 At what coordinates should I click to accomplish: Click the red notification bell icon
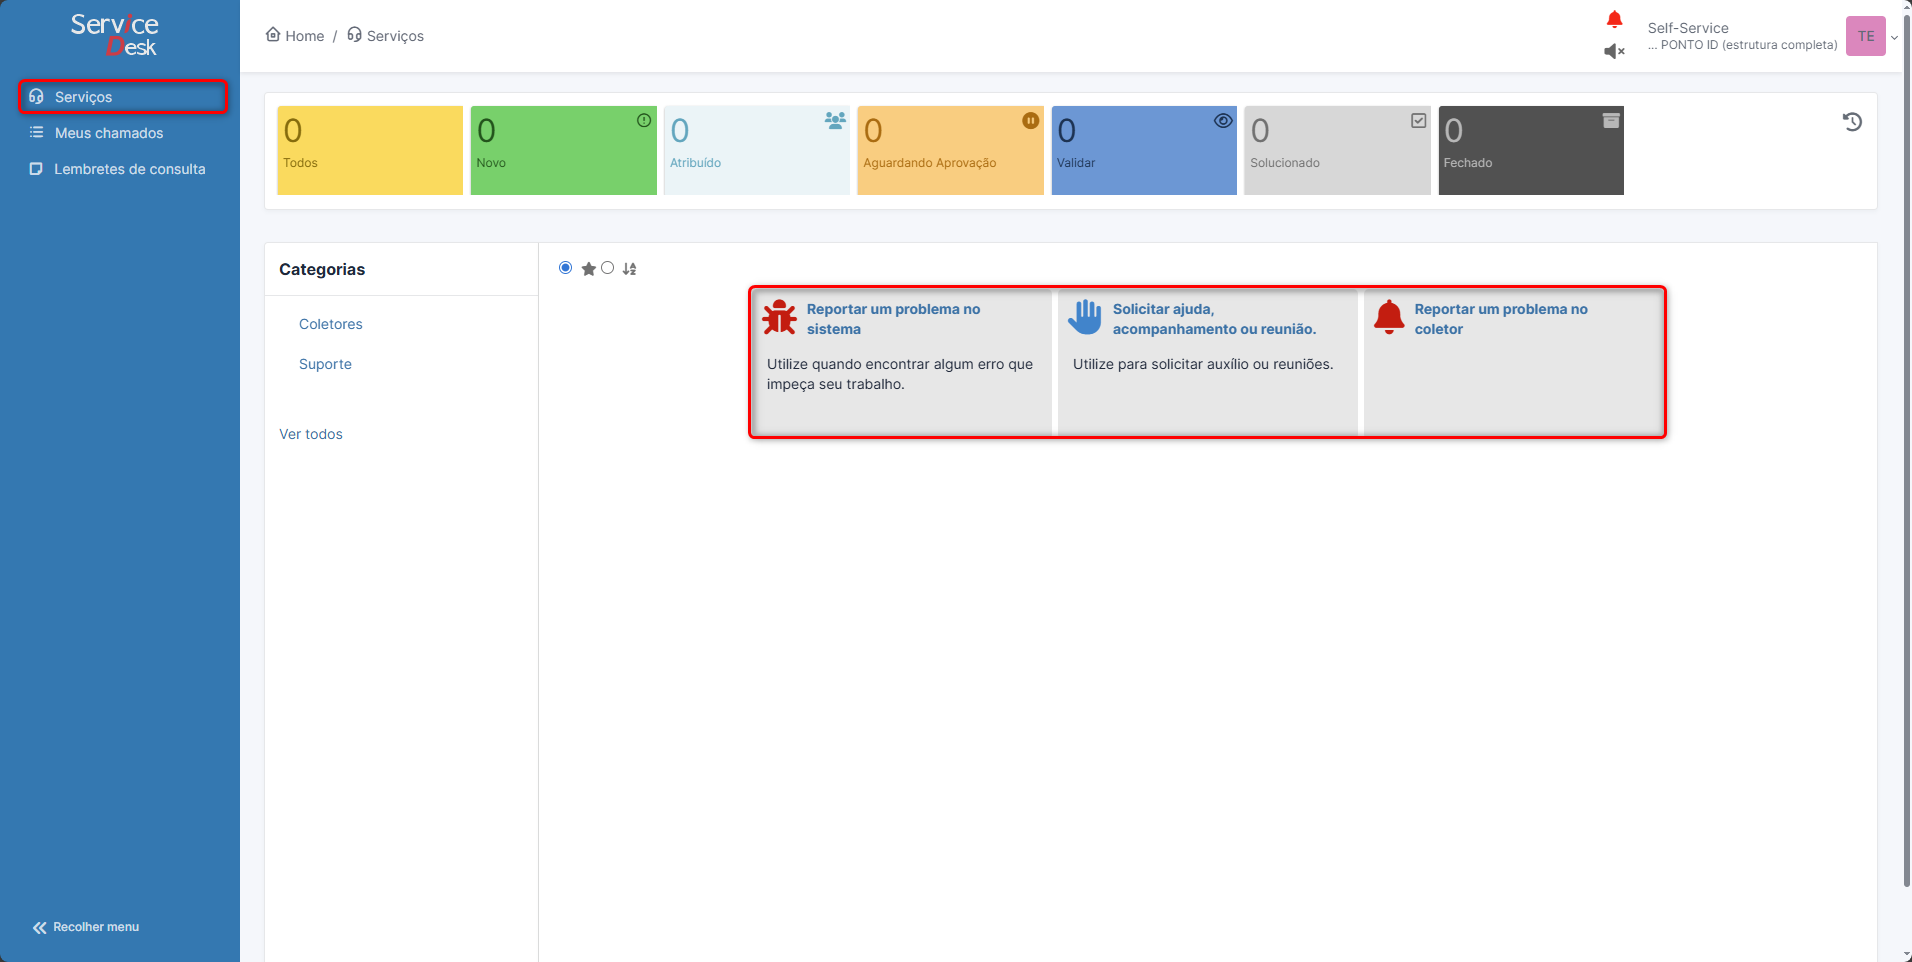[1614, 19]
